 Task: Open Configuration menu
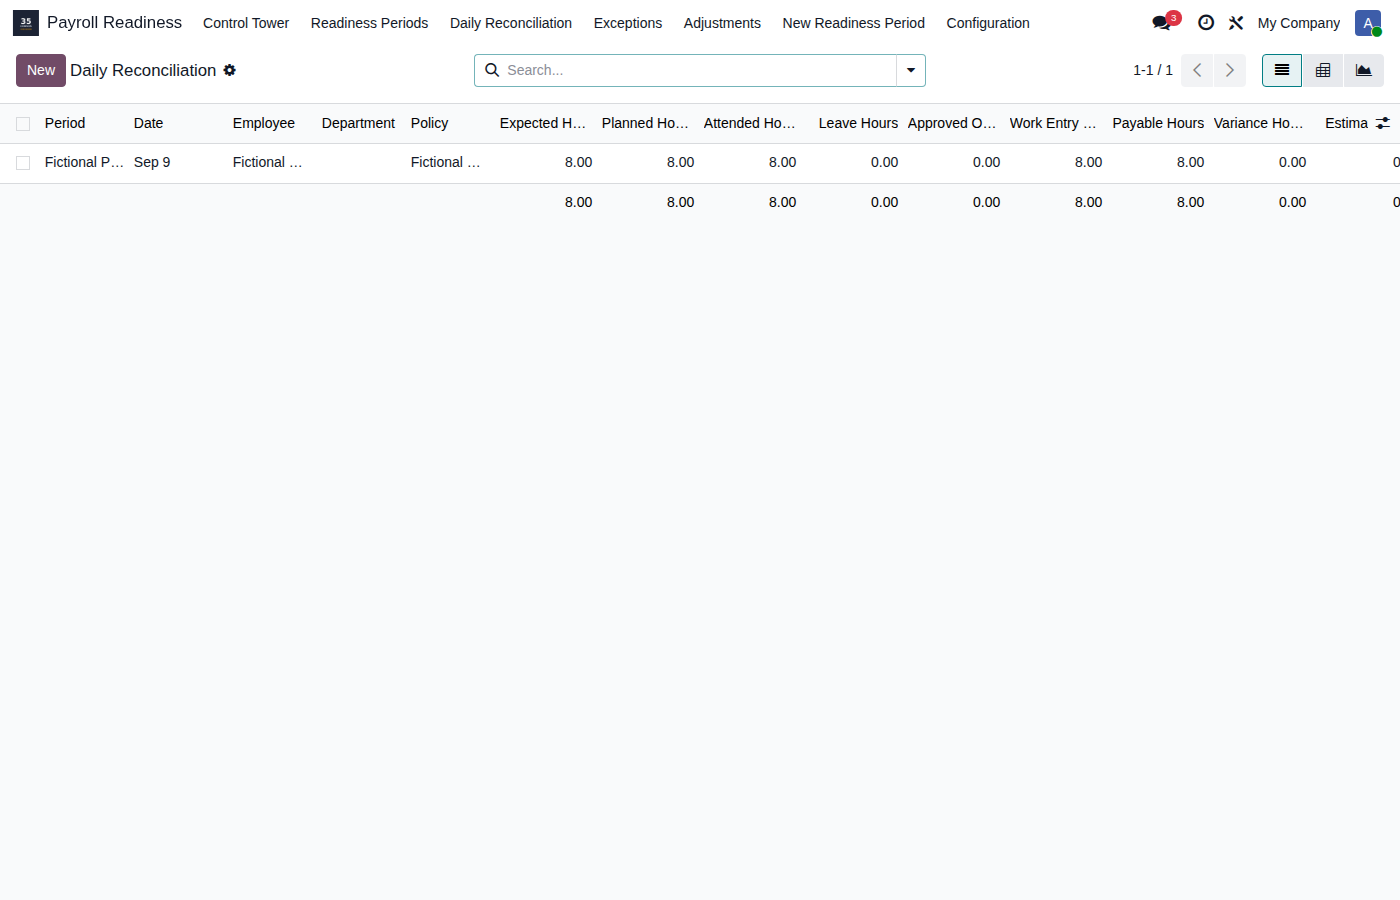988,23
